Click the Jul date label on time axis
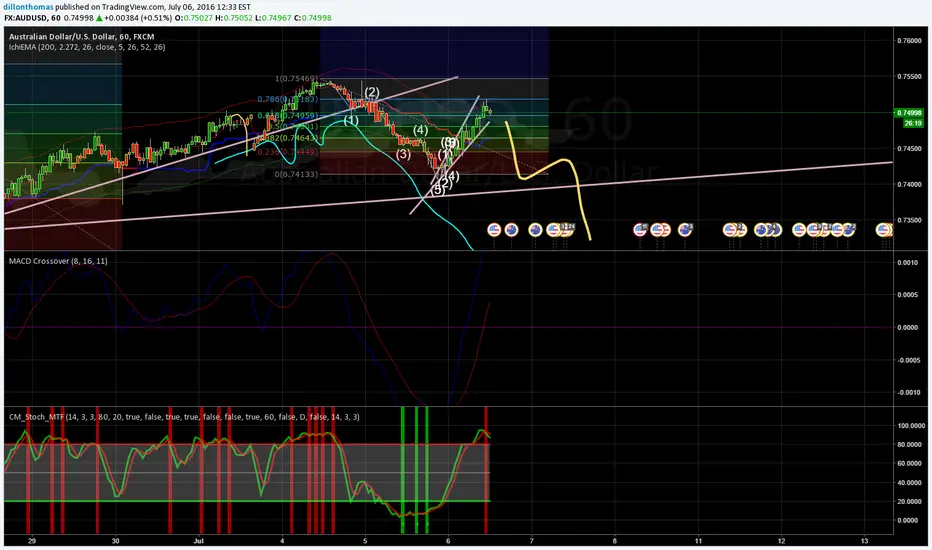932x550 pixels. coord(199,540)
